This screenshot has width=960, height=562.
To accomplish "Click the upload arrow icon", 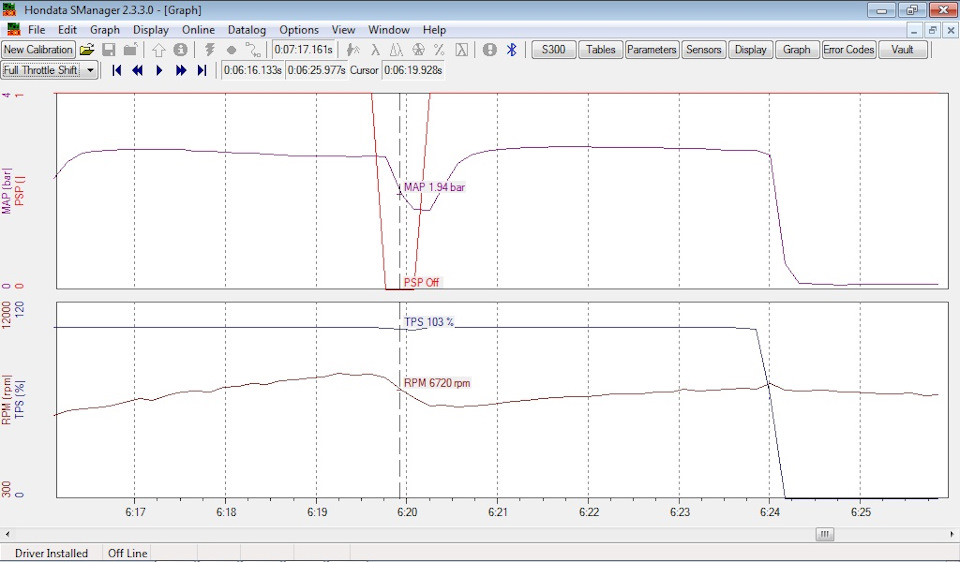I will tap(159, 50).
